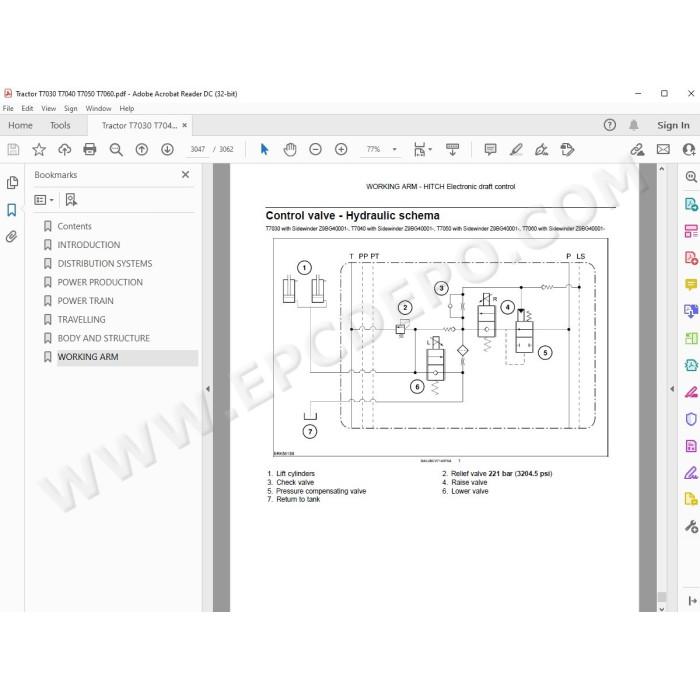Open the TRAVELLING bookmark

pos(81,320)
